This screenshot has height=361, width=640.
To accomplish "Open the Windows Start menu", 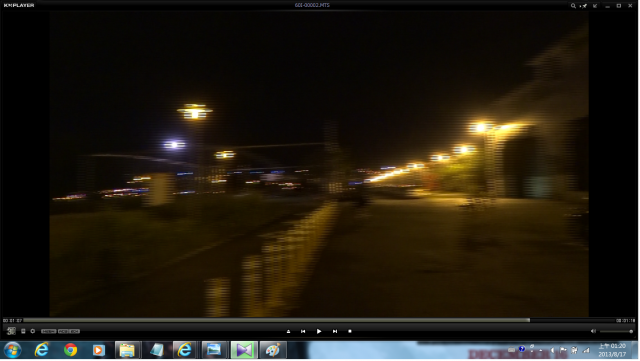I will (x=13, y=350).
